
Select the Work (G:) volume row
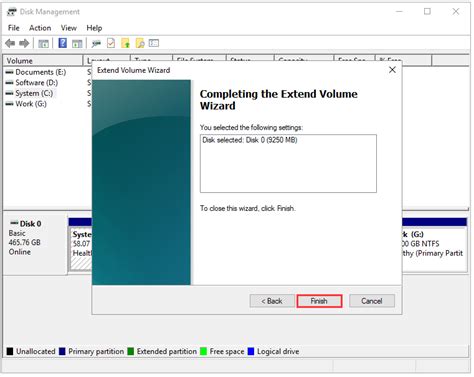[26, 104]
